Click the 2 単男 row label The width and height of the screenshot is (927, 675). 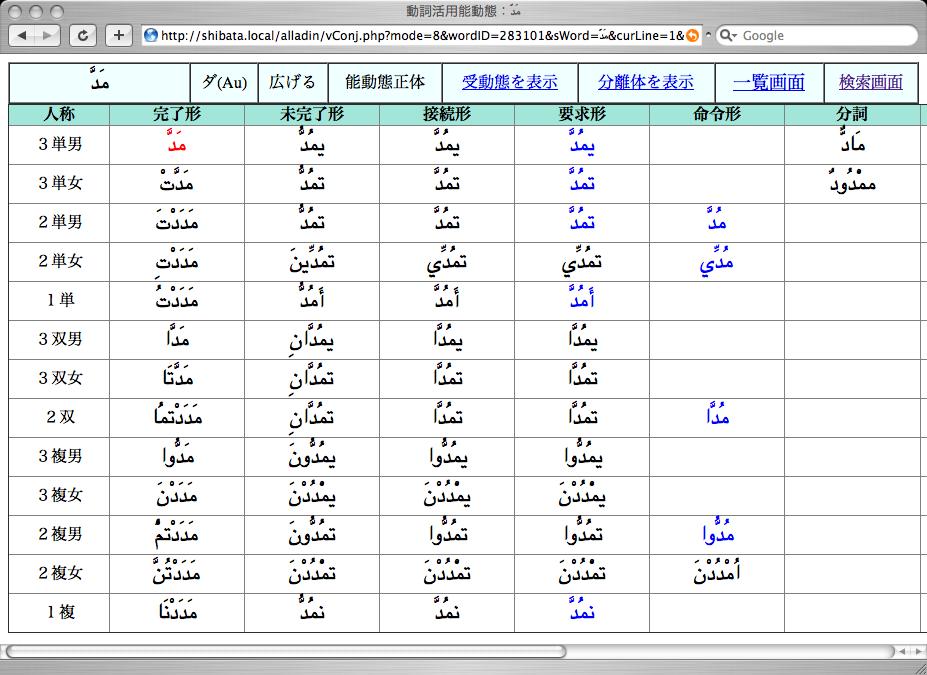point(60,222)
